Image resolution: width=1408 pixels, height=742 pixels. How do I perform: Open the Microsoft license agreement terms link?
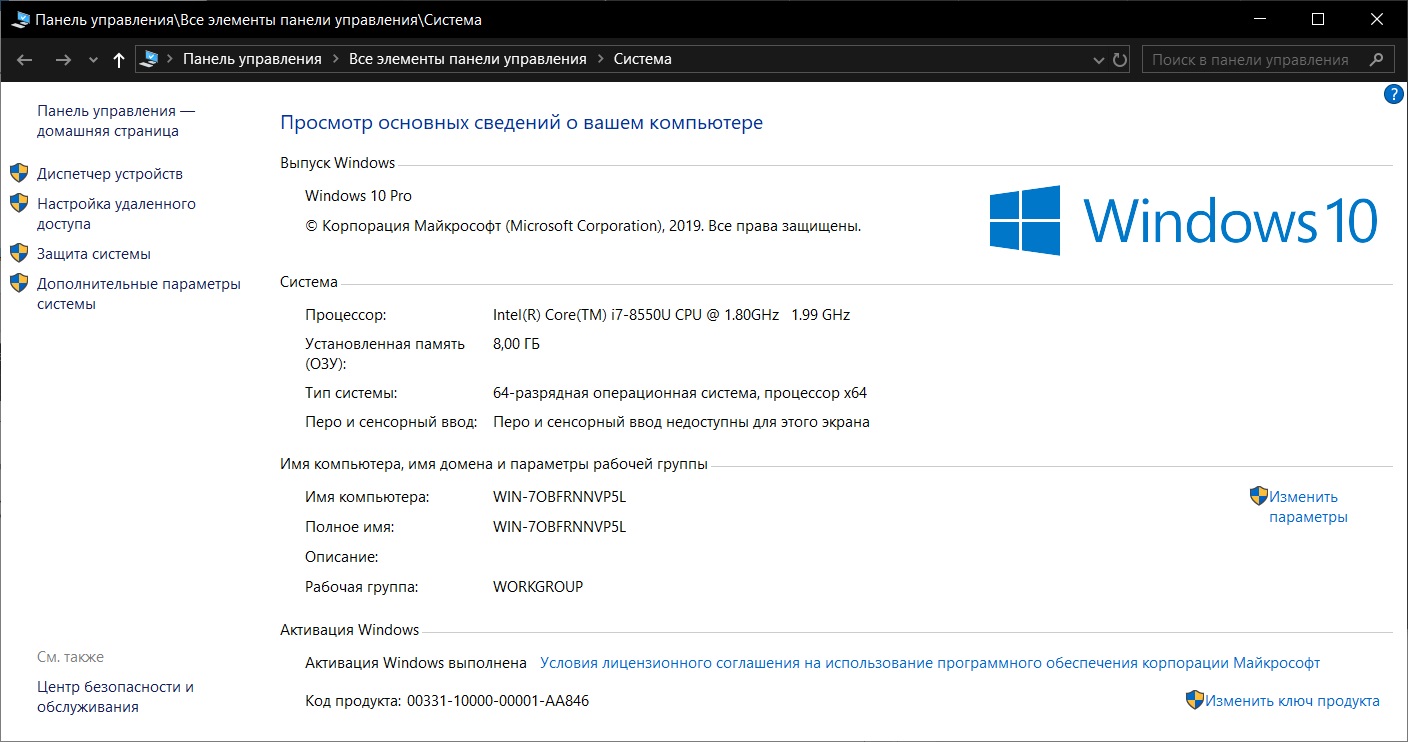pos(930,663)
